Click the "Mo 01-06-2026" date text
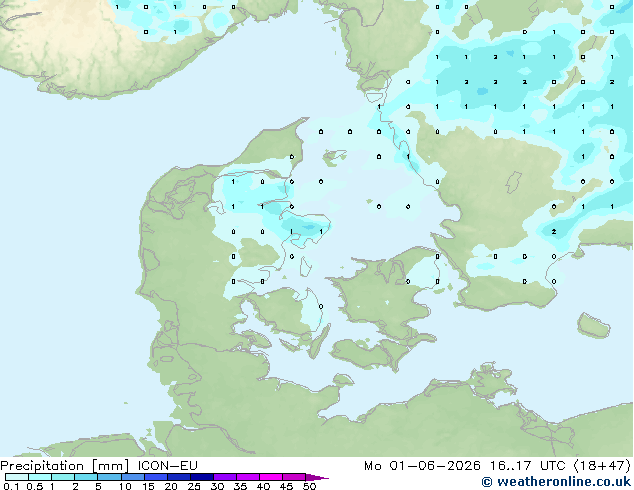 (422, 466)
